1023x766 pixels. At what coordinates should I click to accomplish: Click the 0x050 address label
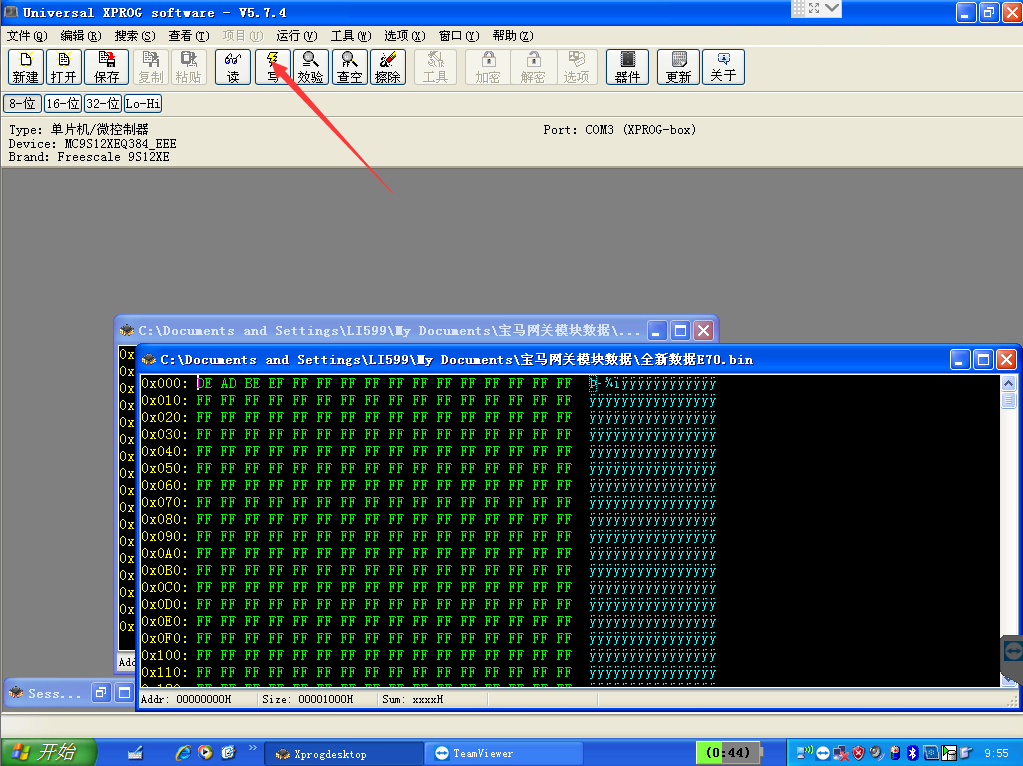164,468
